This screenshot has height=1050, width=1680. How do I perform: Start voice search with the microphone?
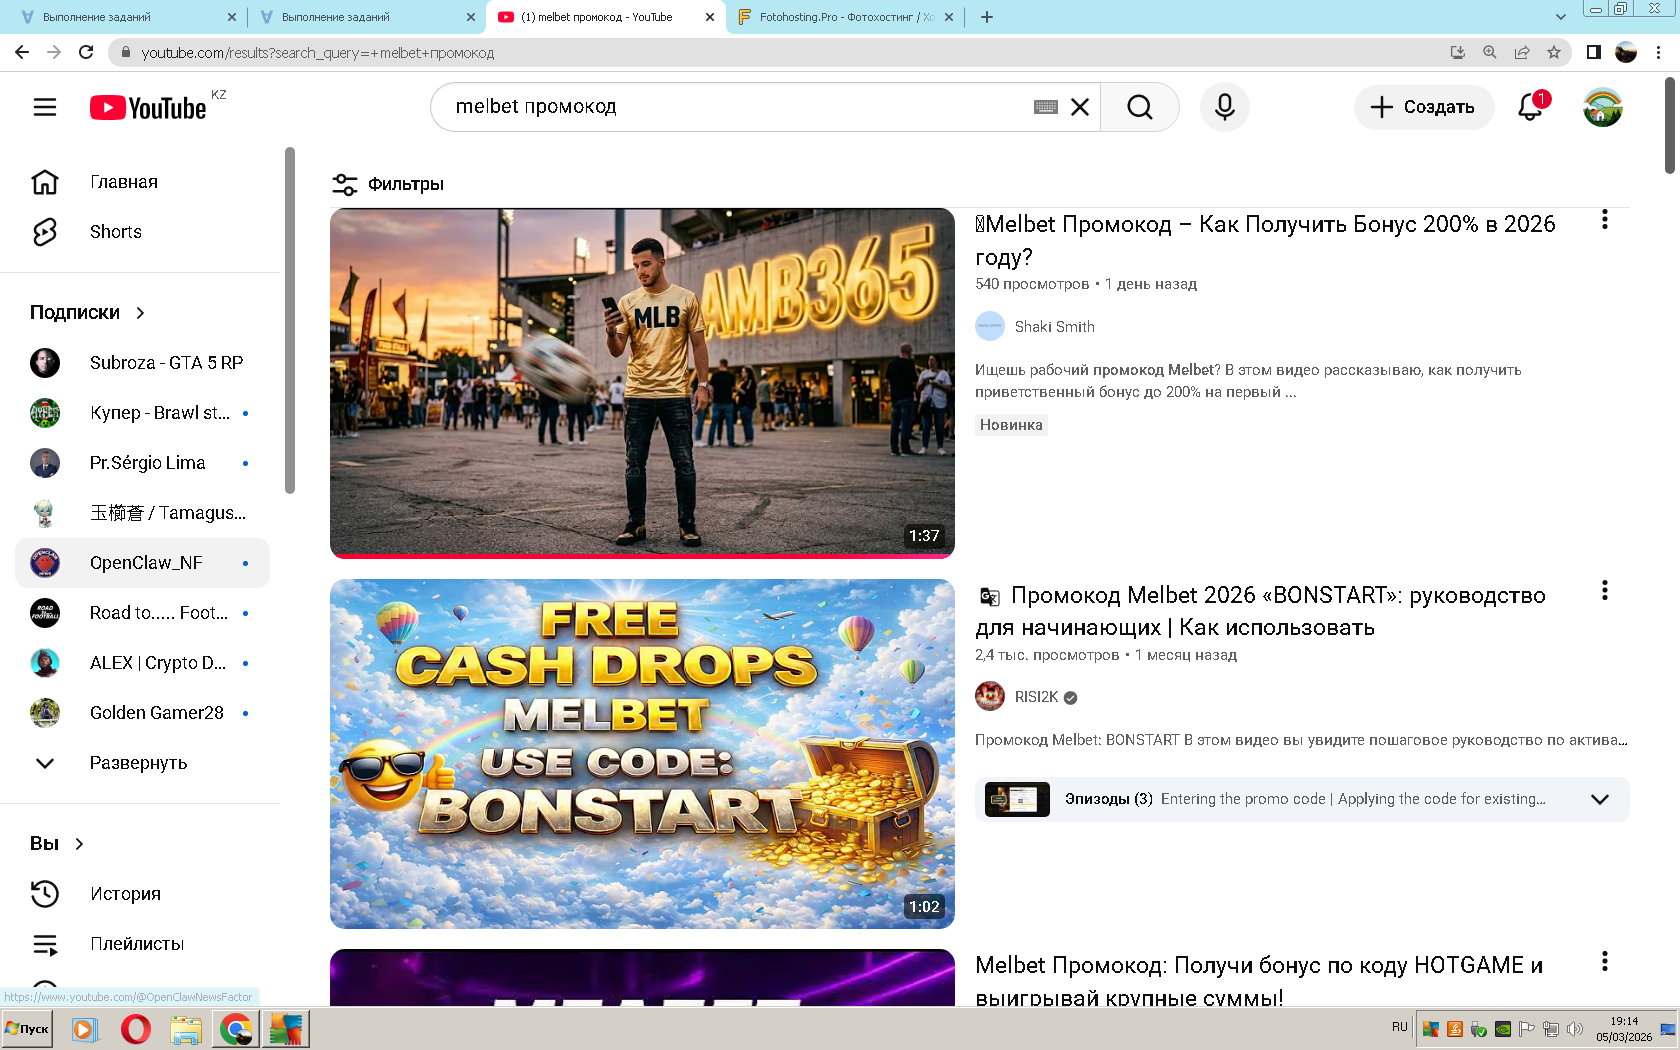[x=1225, y=107]
